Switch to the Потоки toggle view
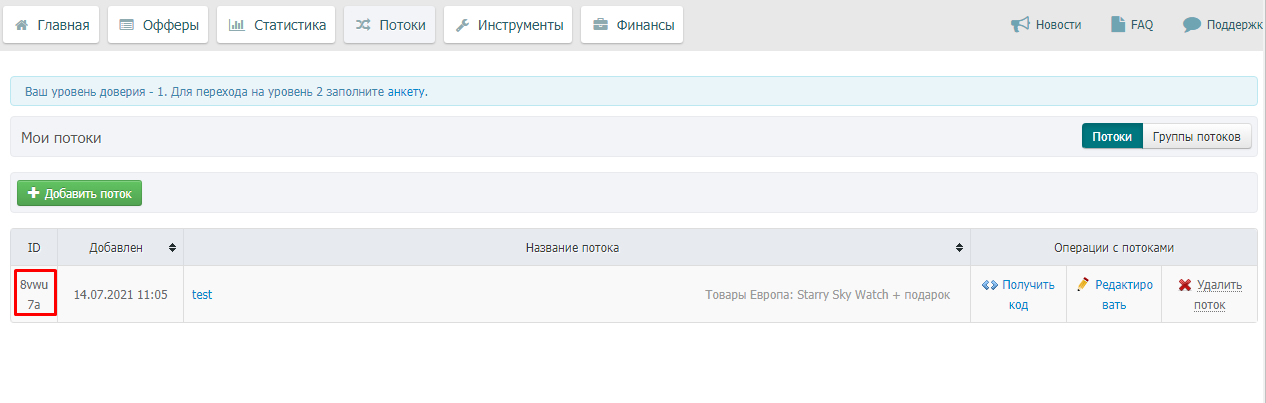 pyautogui.click(x=1112, y=137)
